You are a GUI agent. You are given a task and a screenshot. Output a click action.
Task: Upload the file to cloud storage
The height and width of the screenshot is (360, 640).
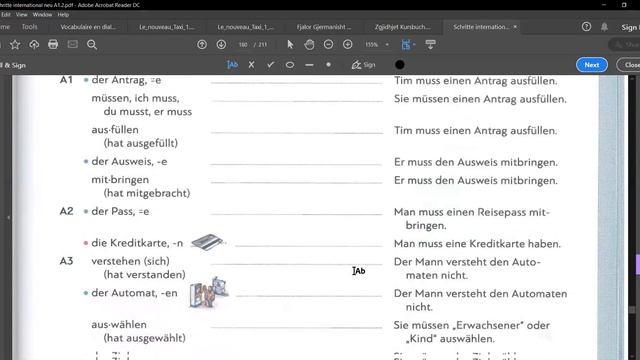[x=34, y=44]
